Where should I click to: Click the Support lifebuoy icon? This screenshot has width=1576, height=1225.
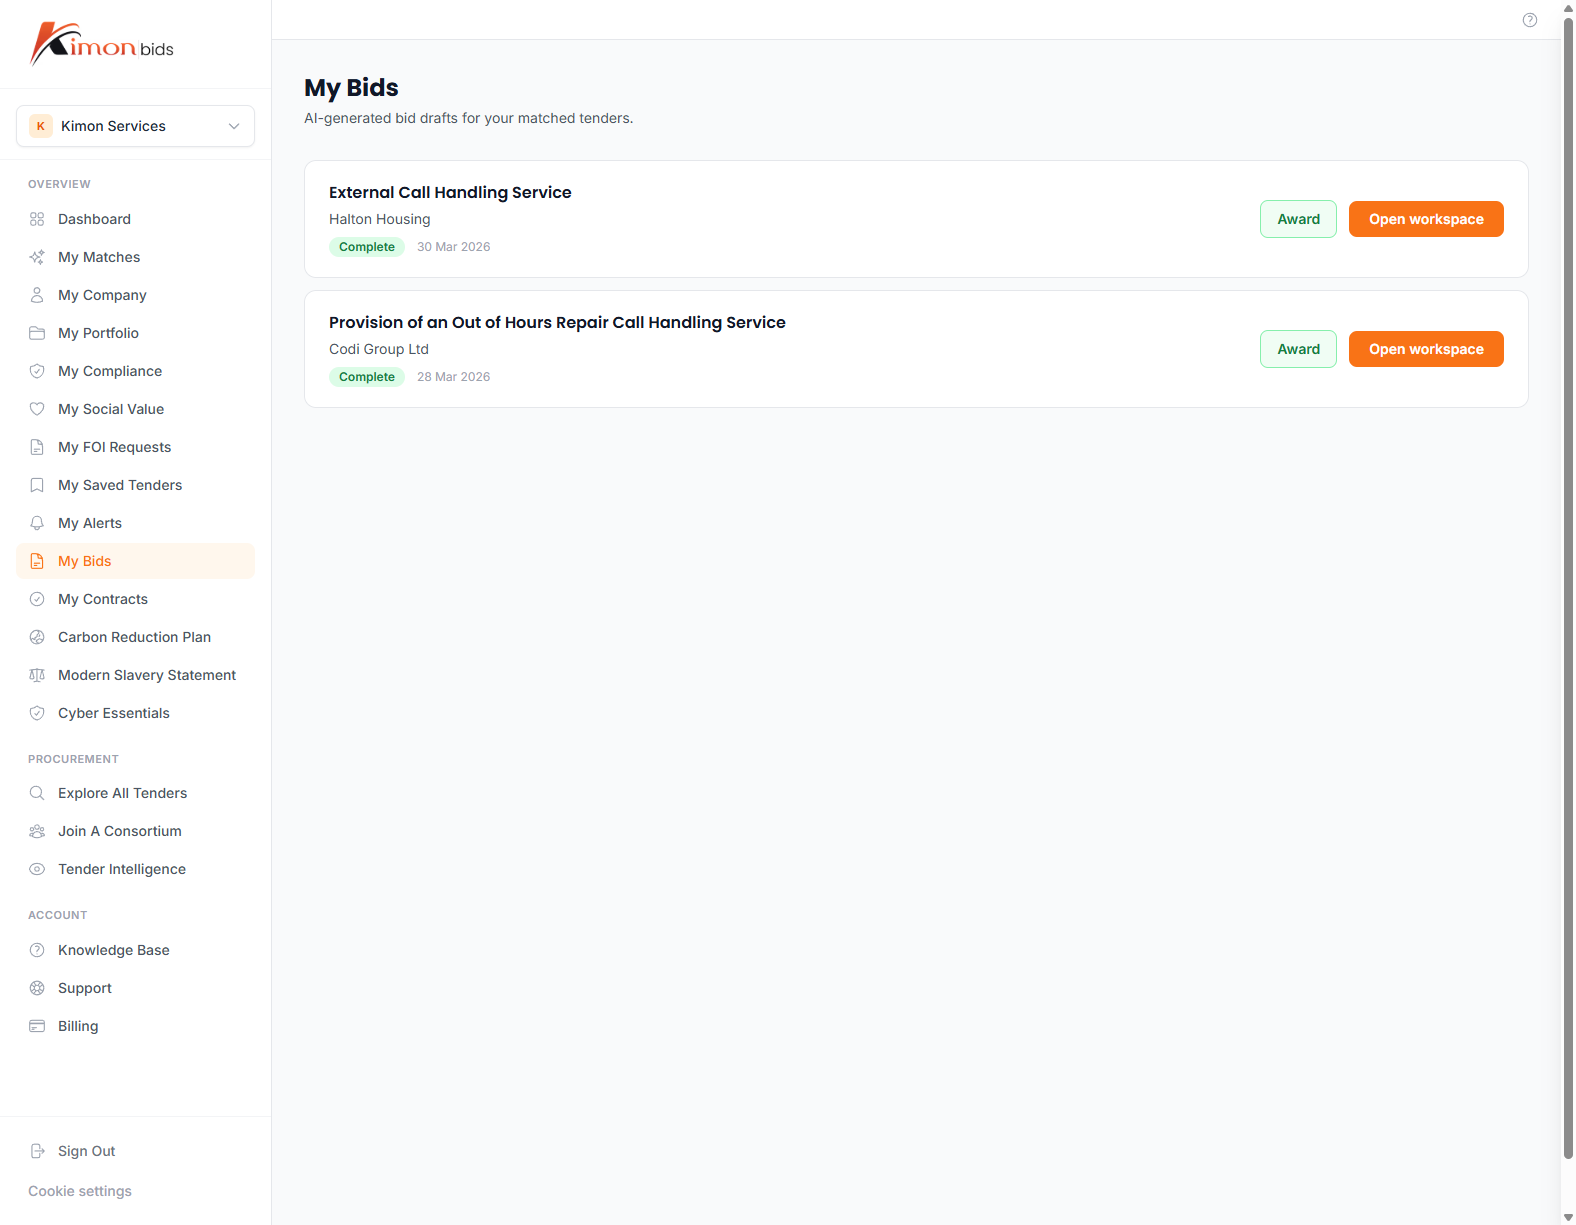[x=37, y=988]
